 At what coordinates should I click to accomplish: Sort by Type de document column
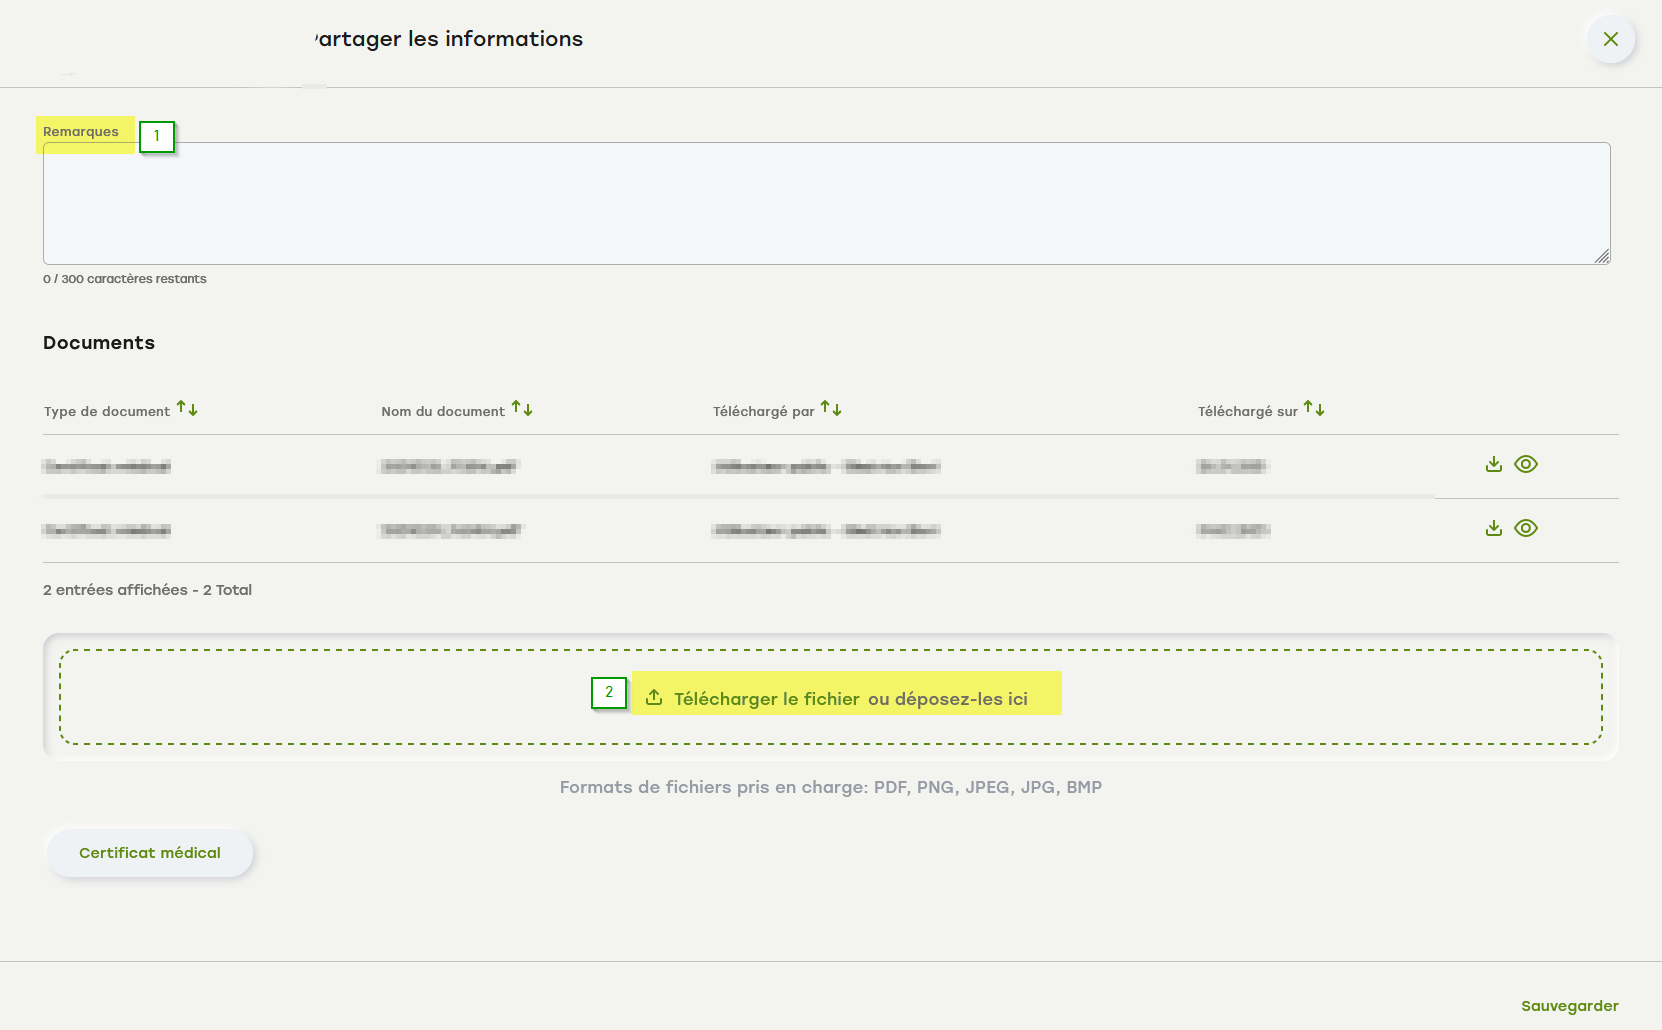[187, 409]
